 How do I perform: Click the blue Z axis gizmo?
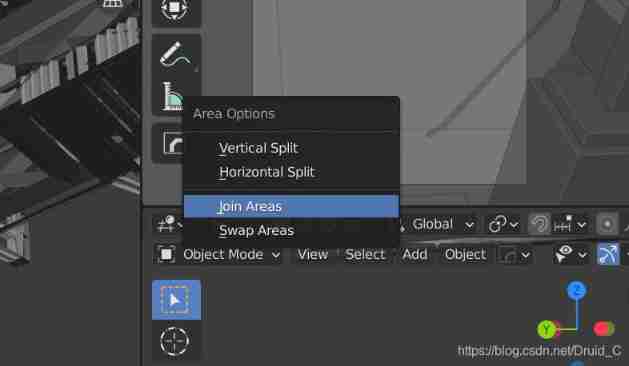(577, 290)
